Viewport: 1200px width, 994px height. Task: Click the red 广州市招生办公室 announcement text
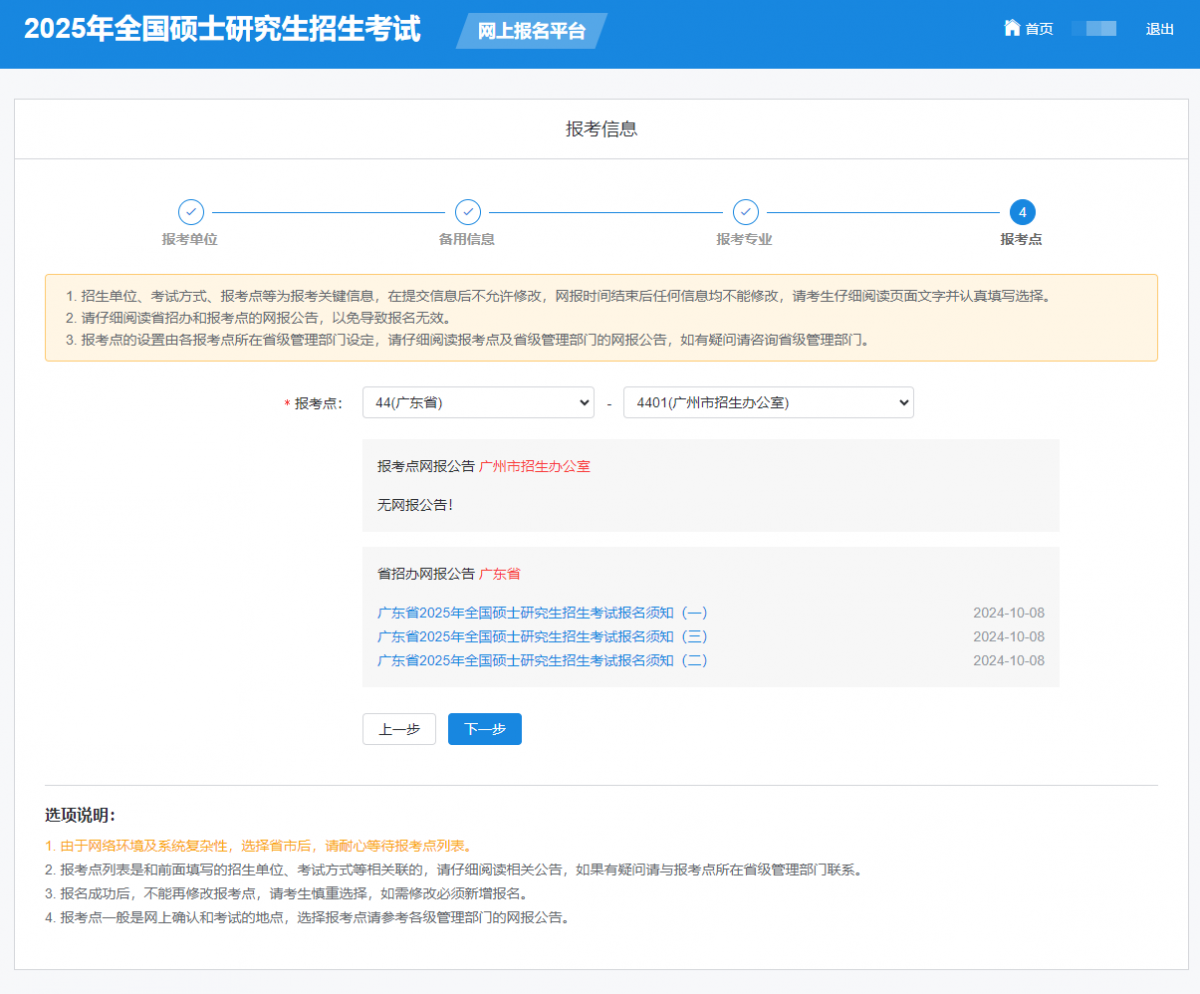tap(535, 466)
